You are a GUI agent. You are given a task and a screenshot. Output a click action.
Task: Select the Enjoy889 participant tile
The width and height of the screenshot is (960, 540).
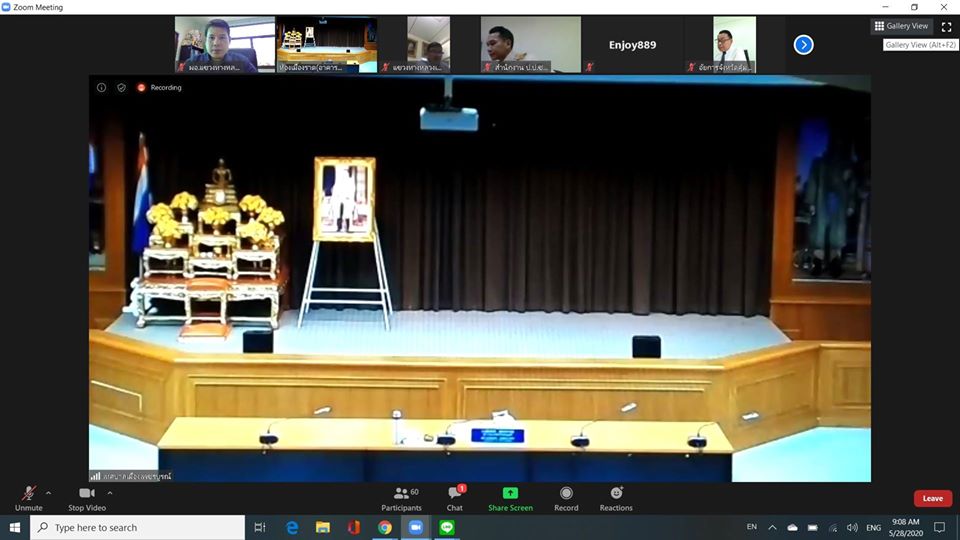(632, 45)
